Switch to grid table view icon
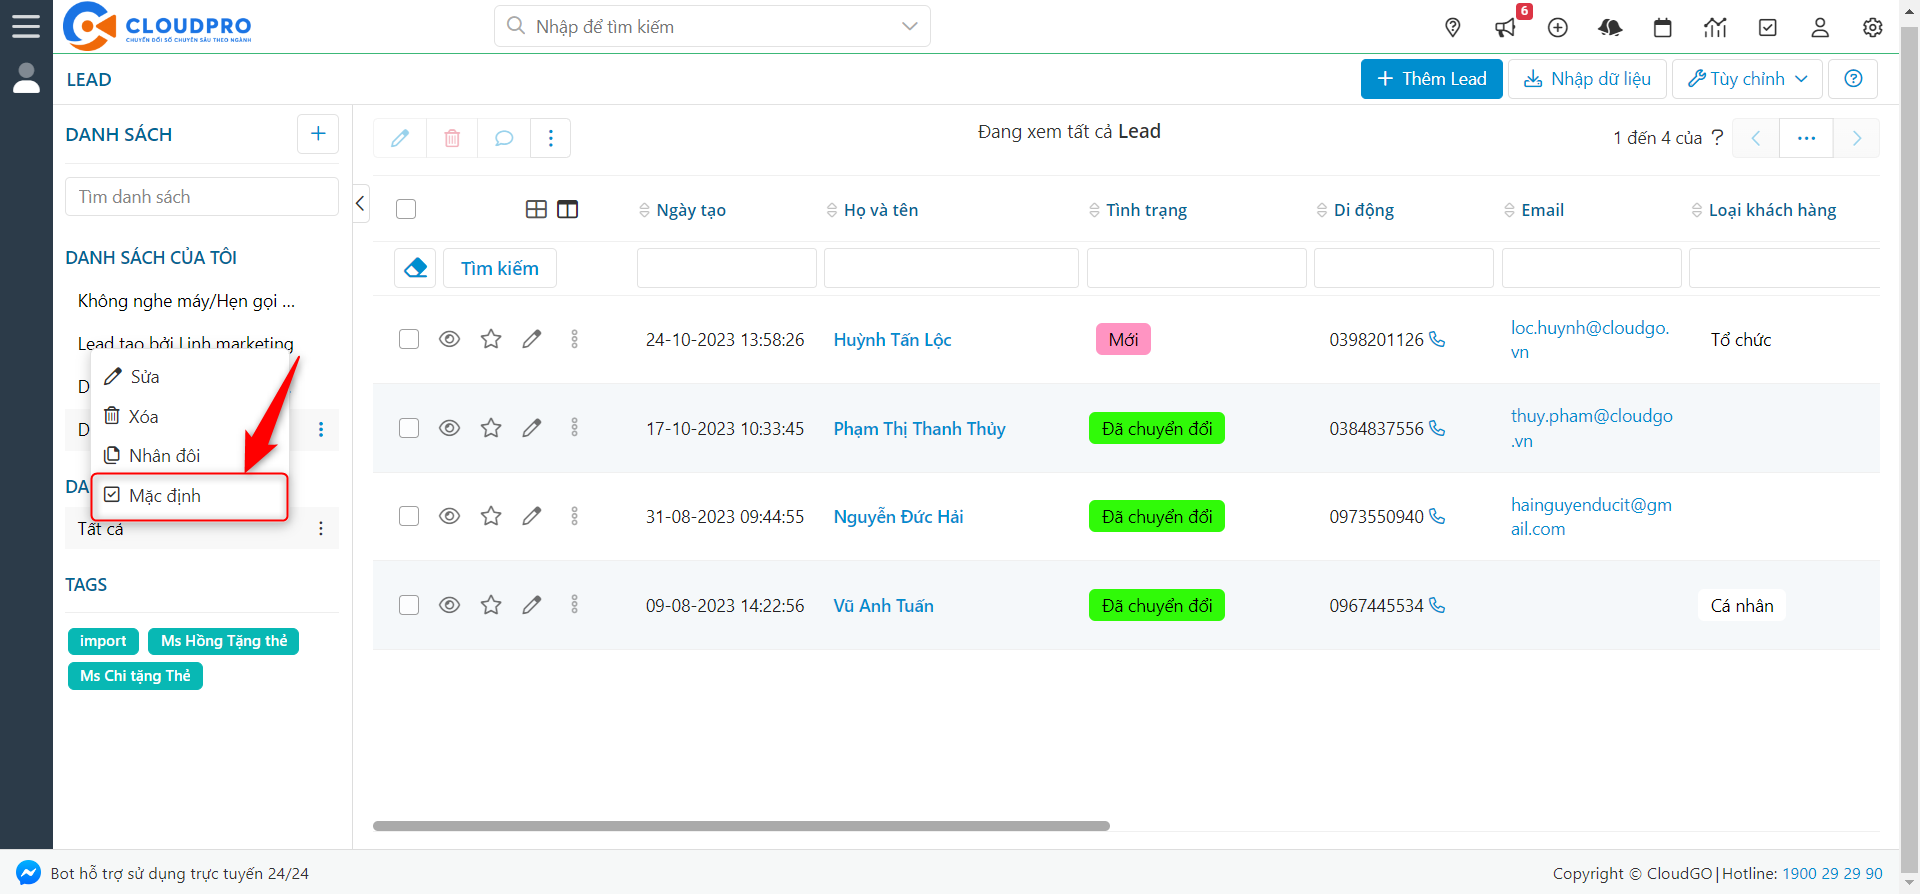The image size is (1920, 894). 537,209
